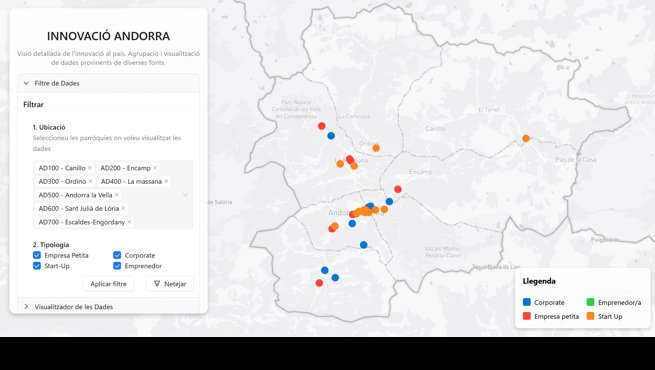Collapse the Filtre de Dades section
This screenshot has width=655, height=370.
point(109,83)
